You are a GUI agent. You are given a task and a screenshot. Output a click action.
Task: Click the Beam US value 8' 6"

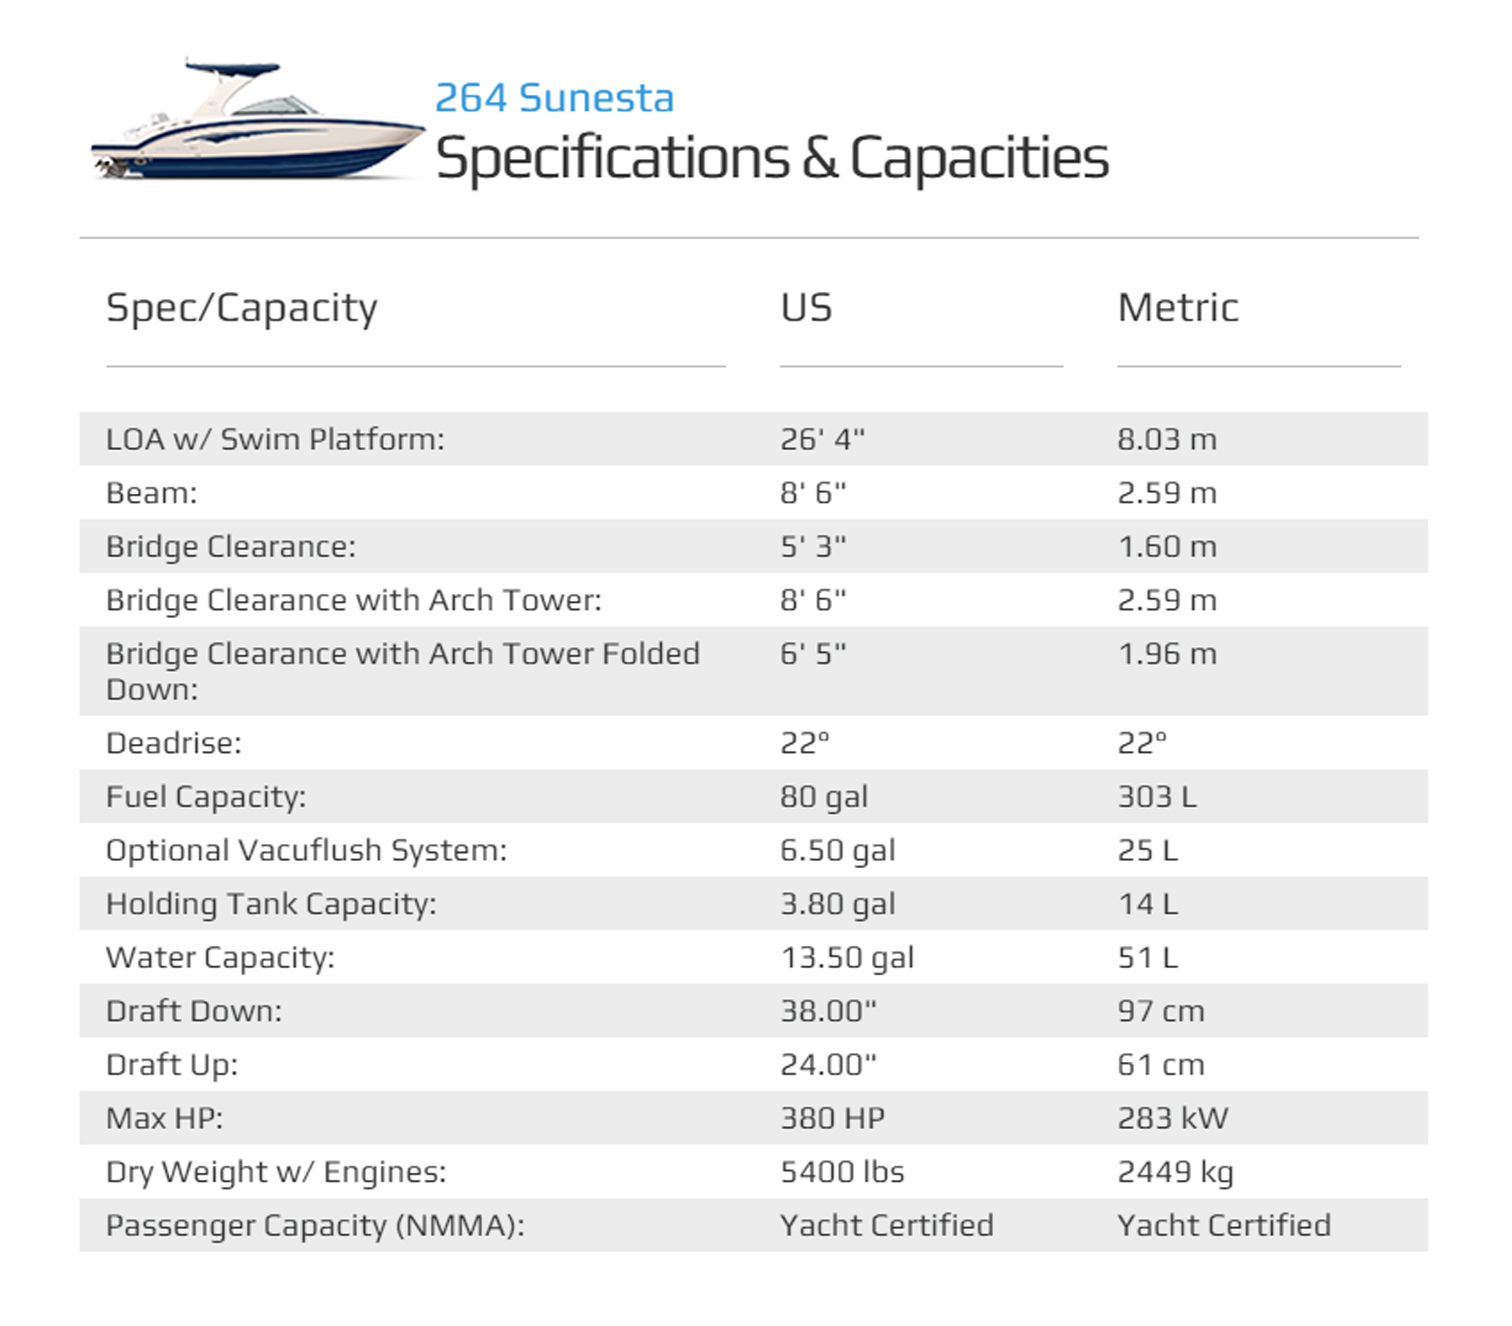(813, 493)
